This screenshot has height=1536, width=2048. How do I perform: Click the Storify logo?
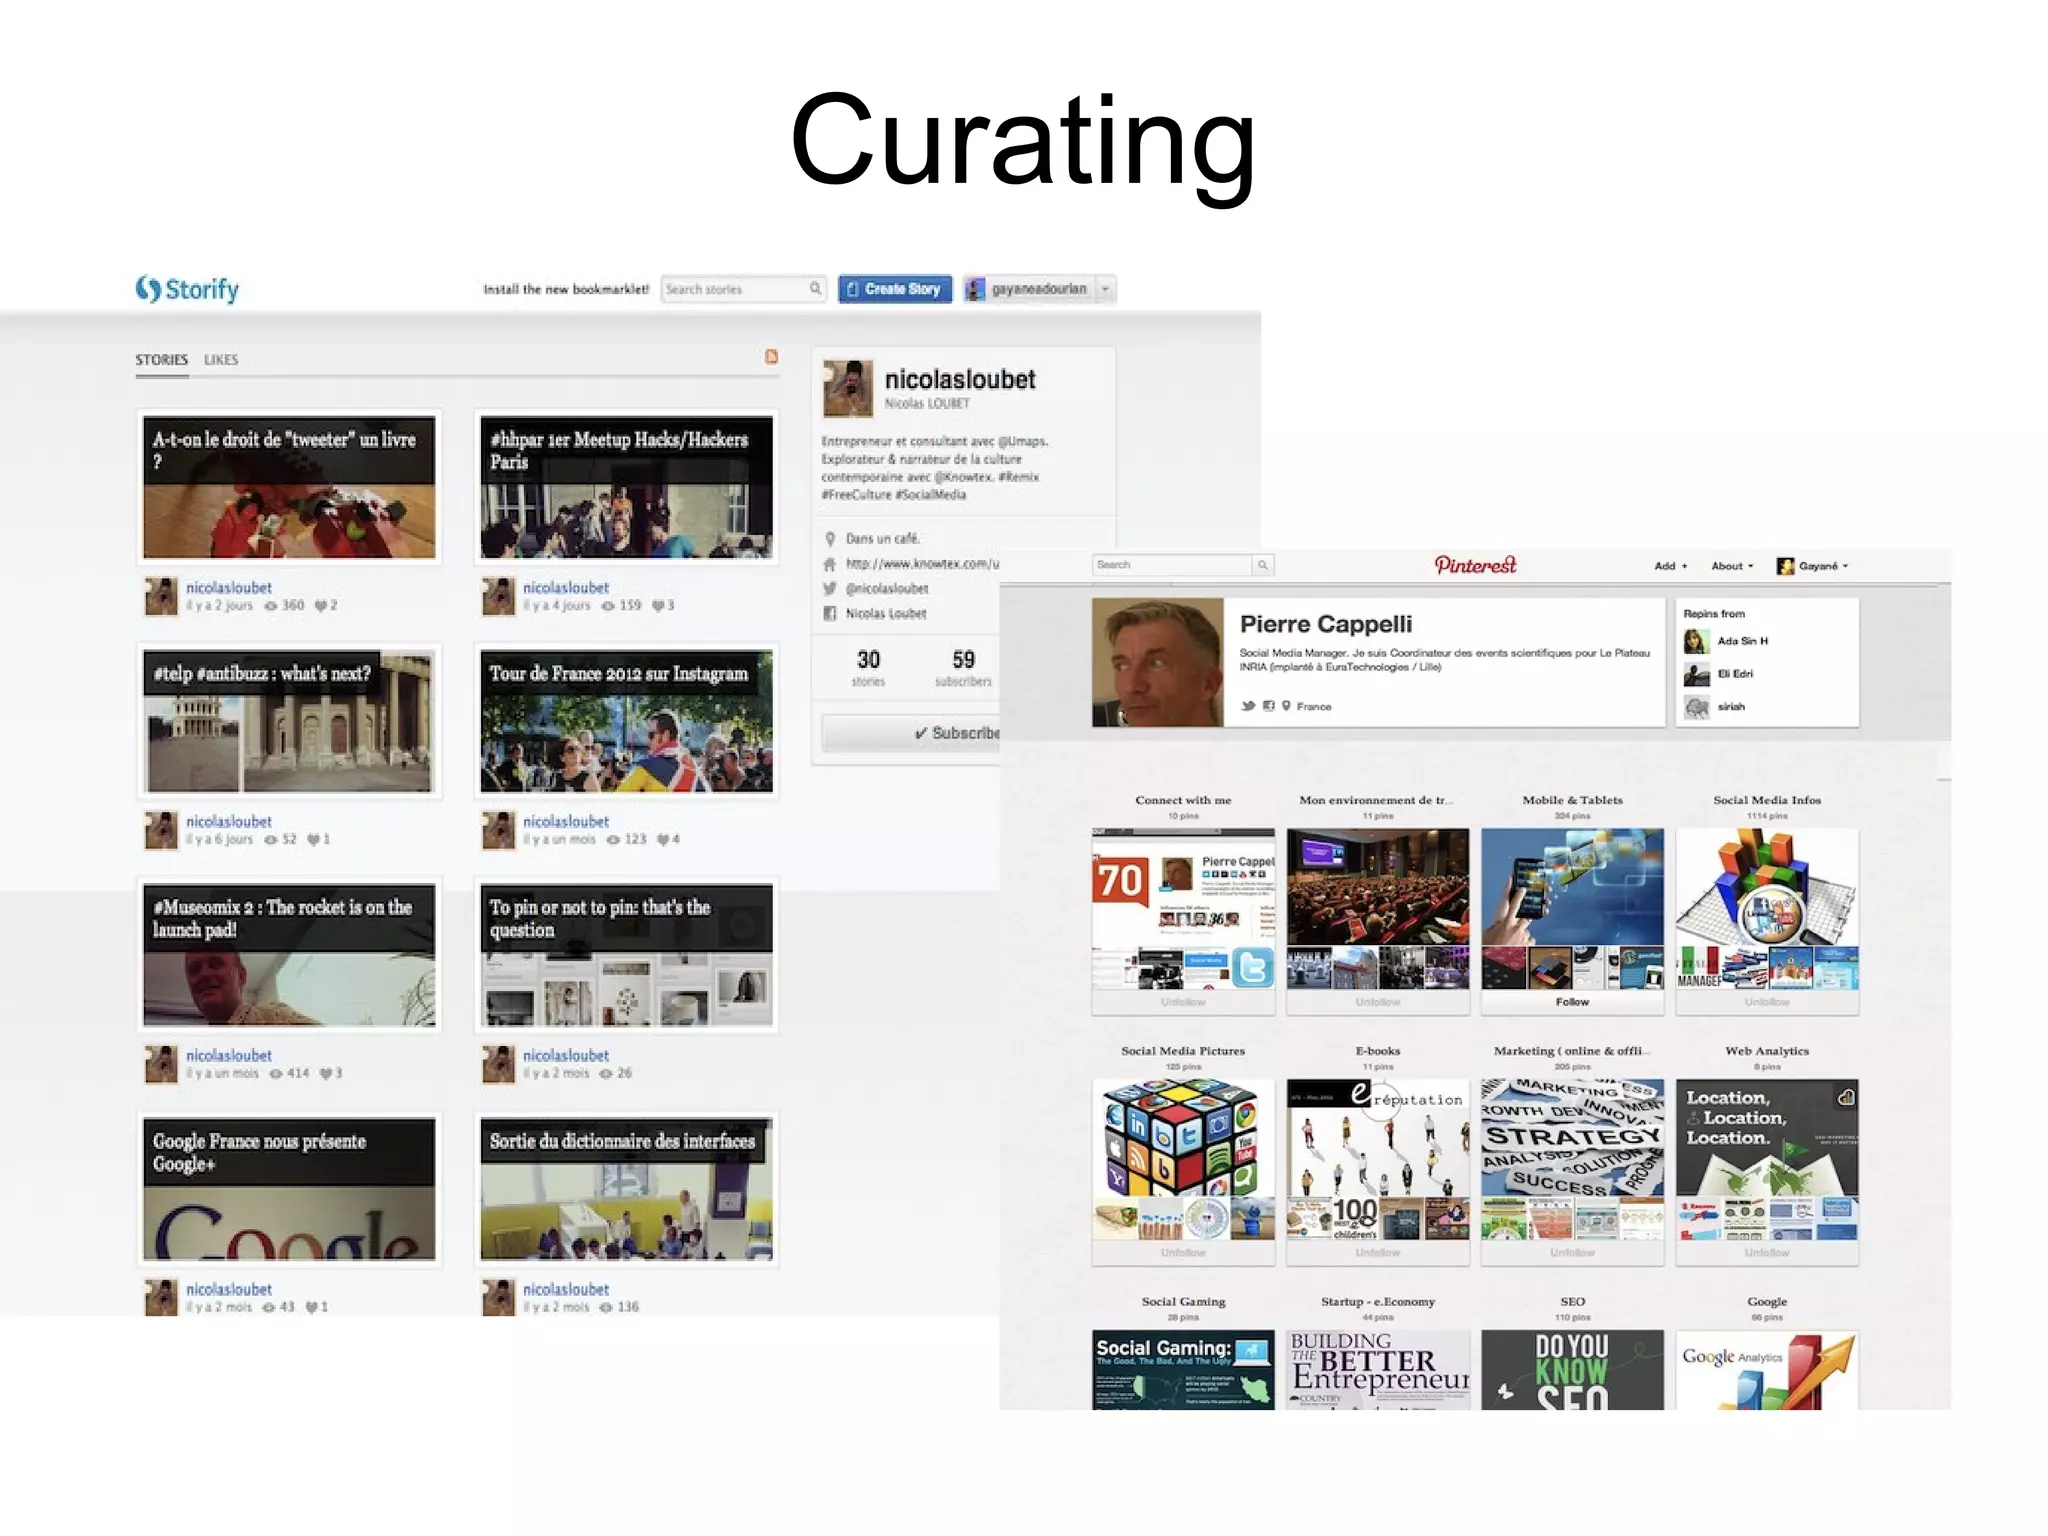(187, 289)
